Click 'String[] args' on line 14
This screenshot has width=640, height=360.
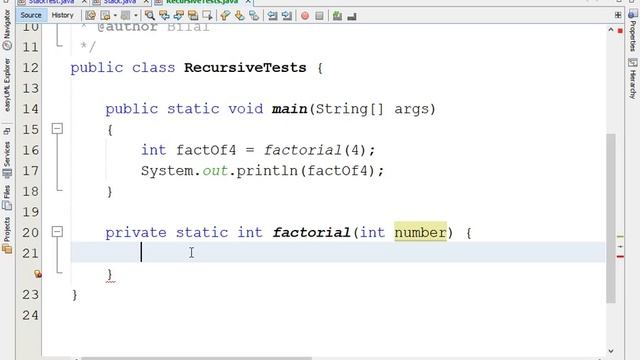click(x=371, y=109)
